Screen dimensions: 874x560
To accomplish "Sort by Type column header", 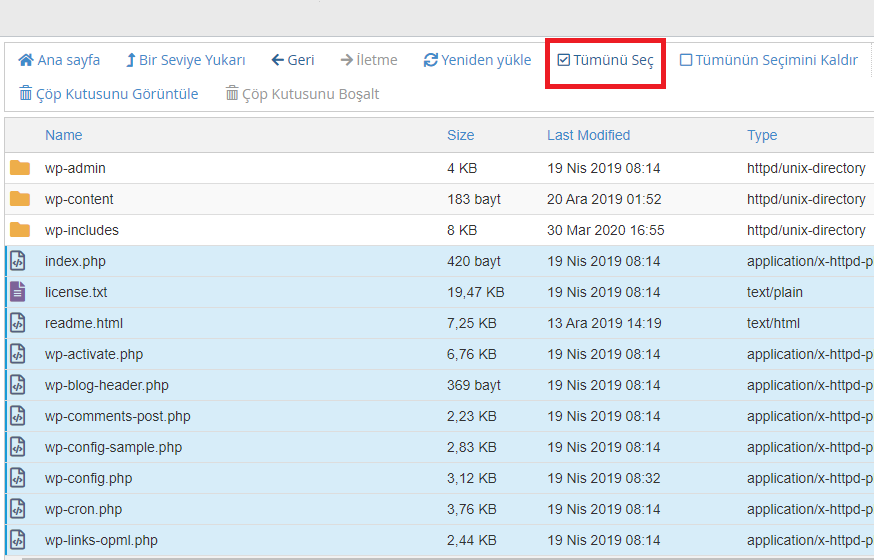I will click(x=762, y=135).
